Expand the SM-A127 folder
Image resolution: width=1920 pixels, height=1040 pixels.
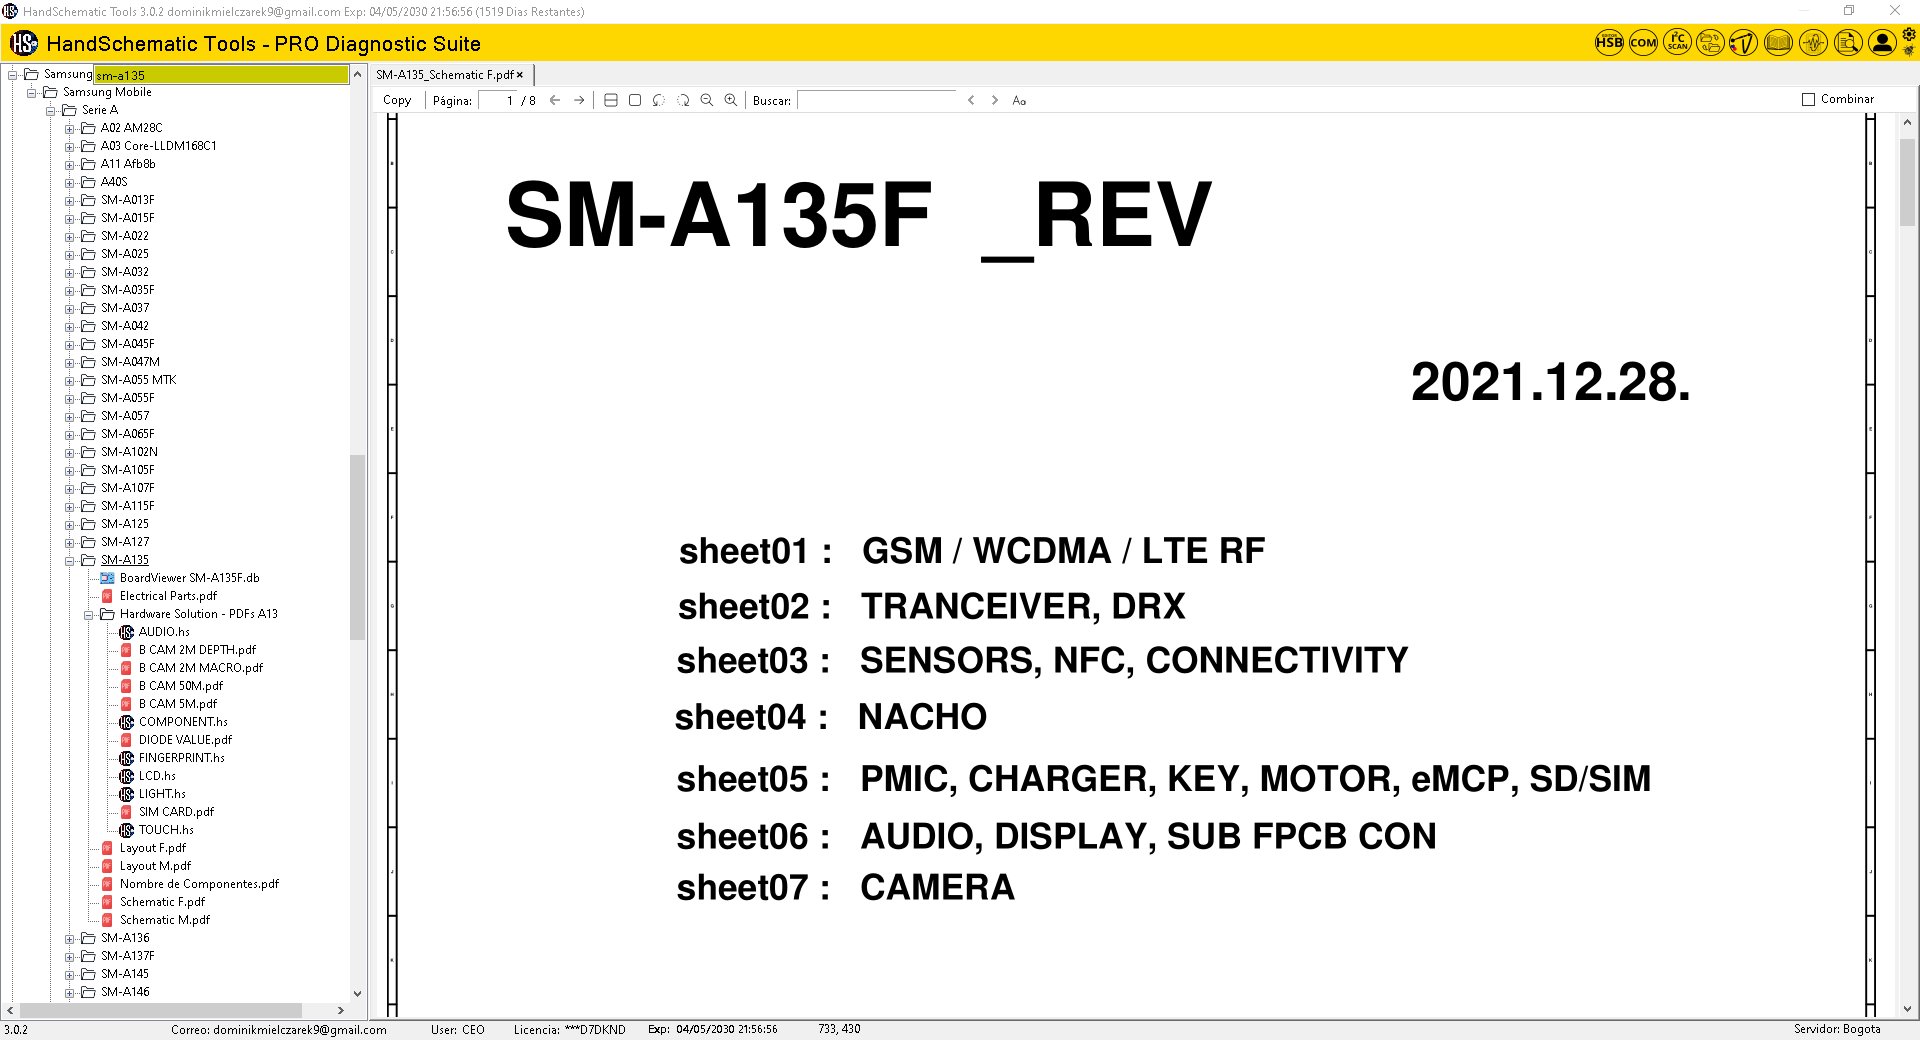click(70, 543)
